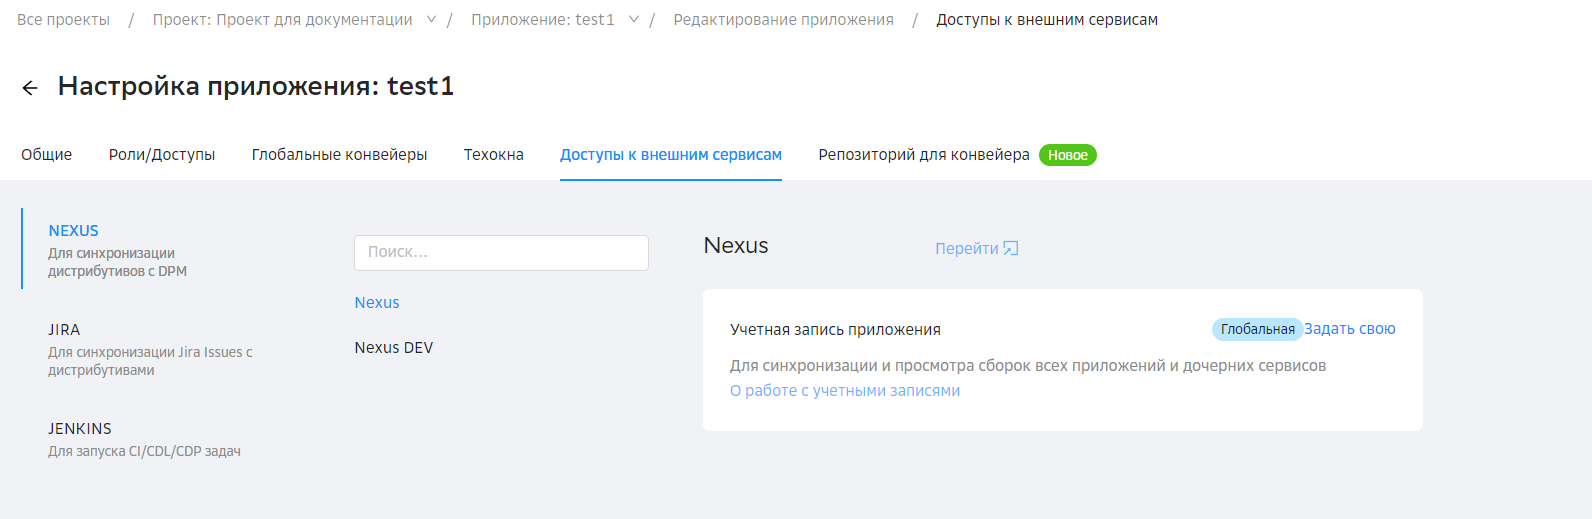Go to Все проекты breadcrumb
This screenshot has height=519, width=1592.
pyautogui.click(x=64, y=20)
